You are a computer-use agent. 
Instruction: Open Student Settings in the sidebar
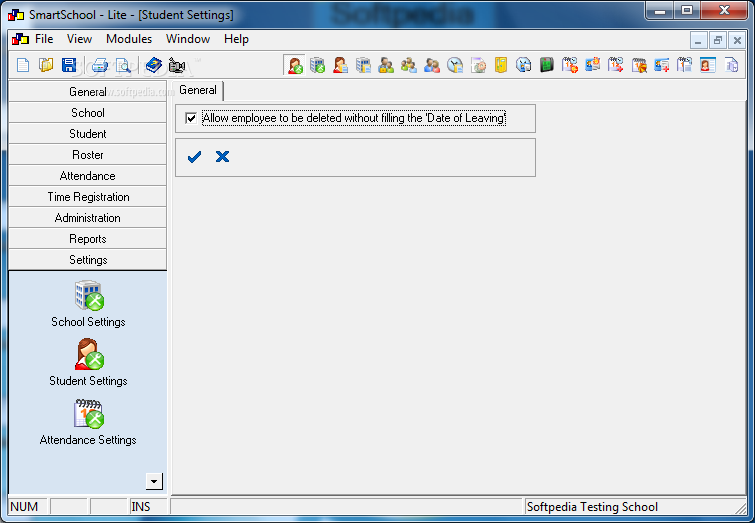click(x=88, y=362)
